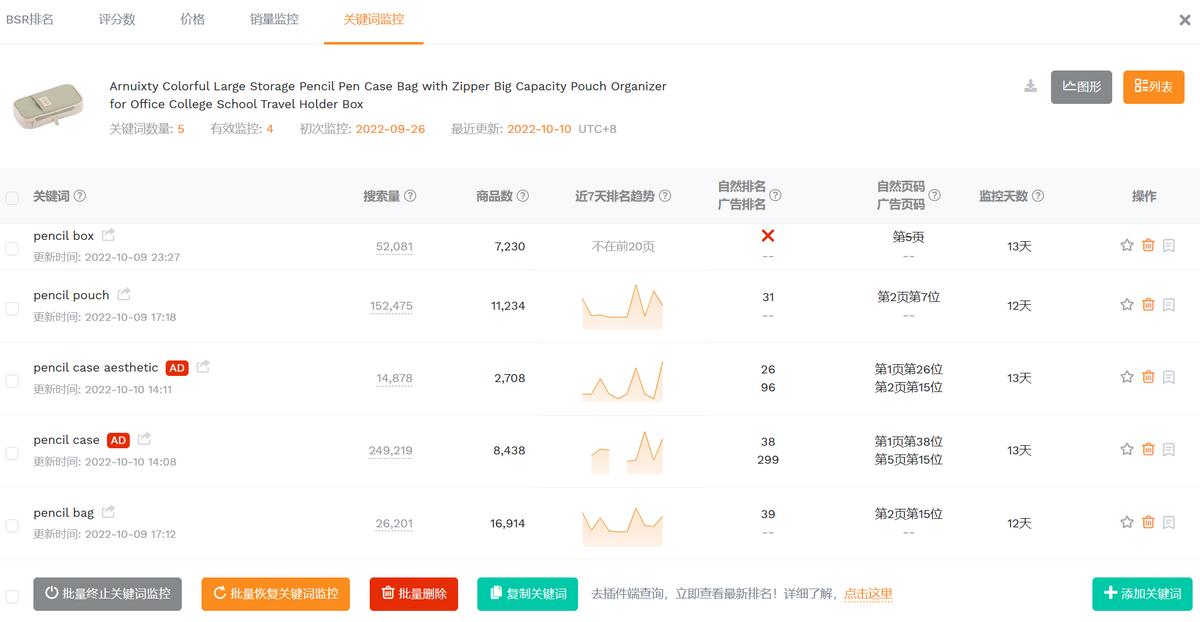Delete the pencil pouch keyword with trash icon
Viewport: 1200px width, 622px height.
[1148, 304]
